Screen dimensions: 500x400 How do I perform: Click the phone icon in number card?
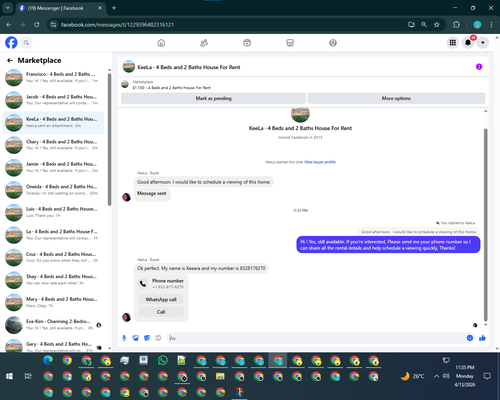click(x=143, y=284)
